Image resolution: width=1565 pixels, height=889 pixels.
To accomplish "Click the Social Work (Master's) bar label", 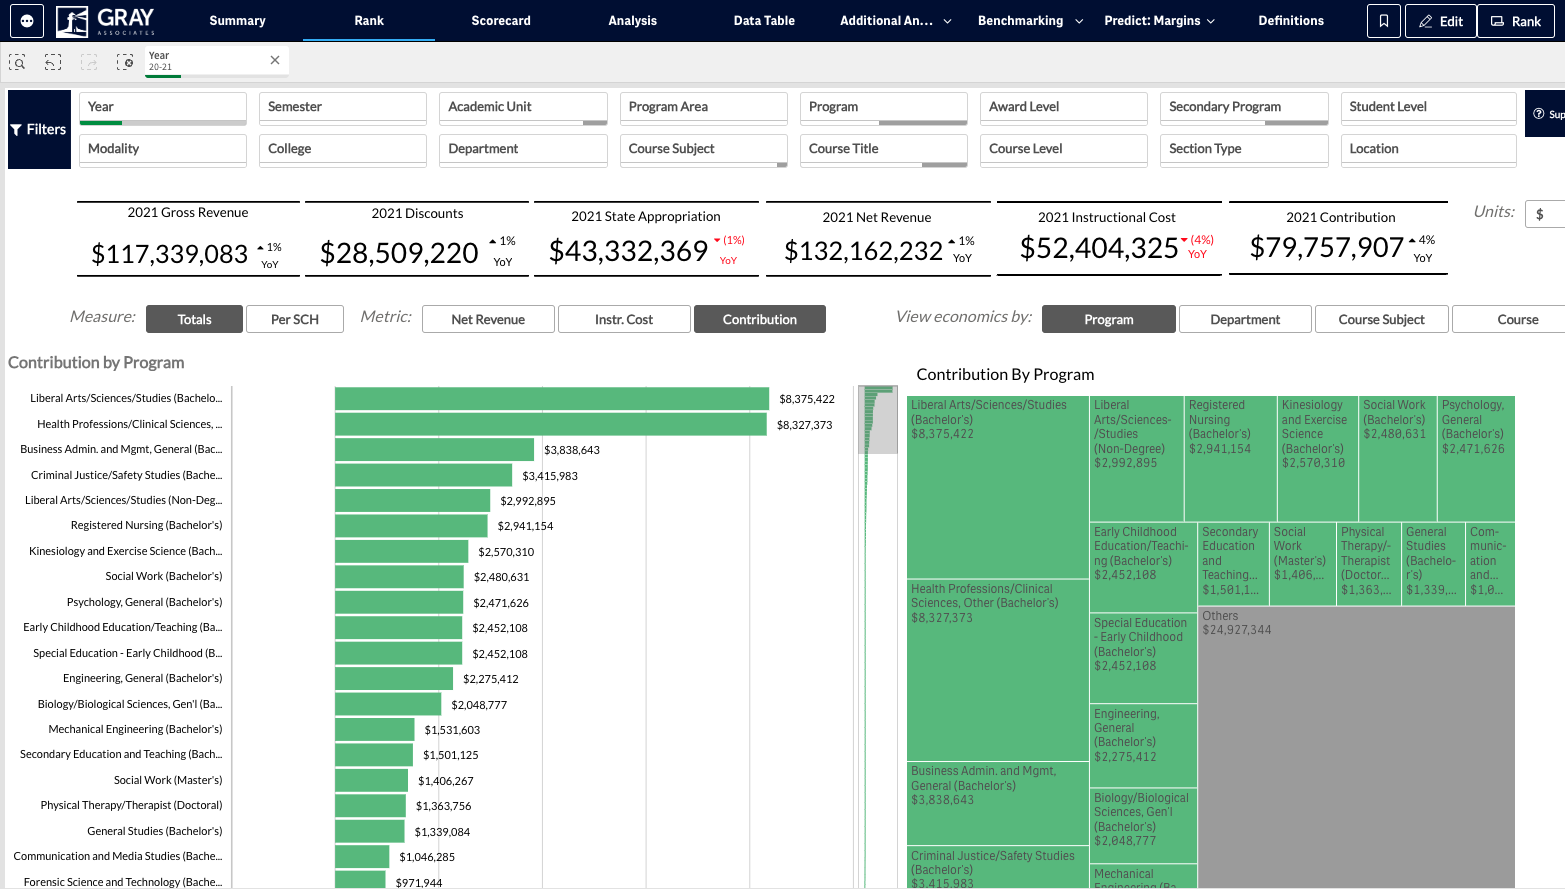I will [168, 780].
